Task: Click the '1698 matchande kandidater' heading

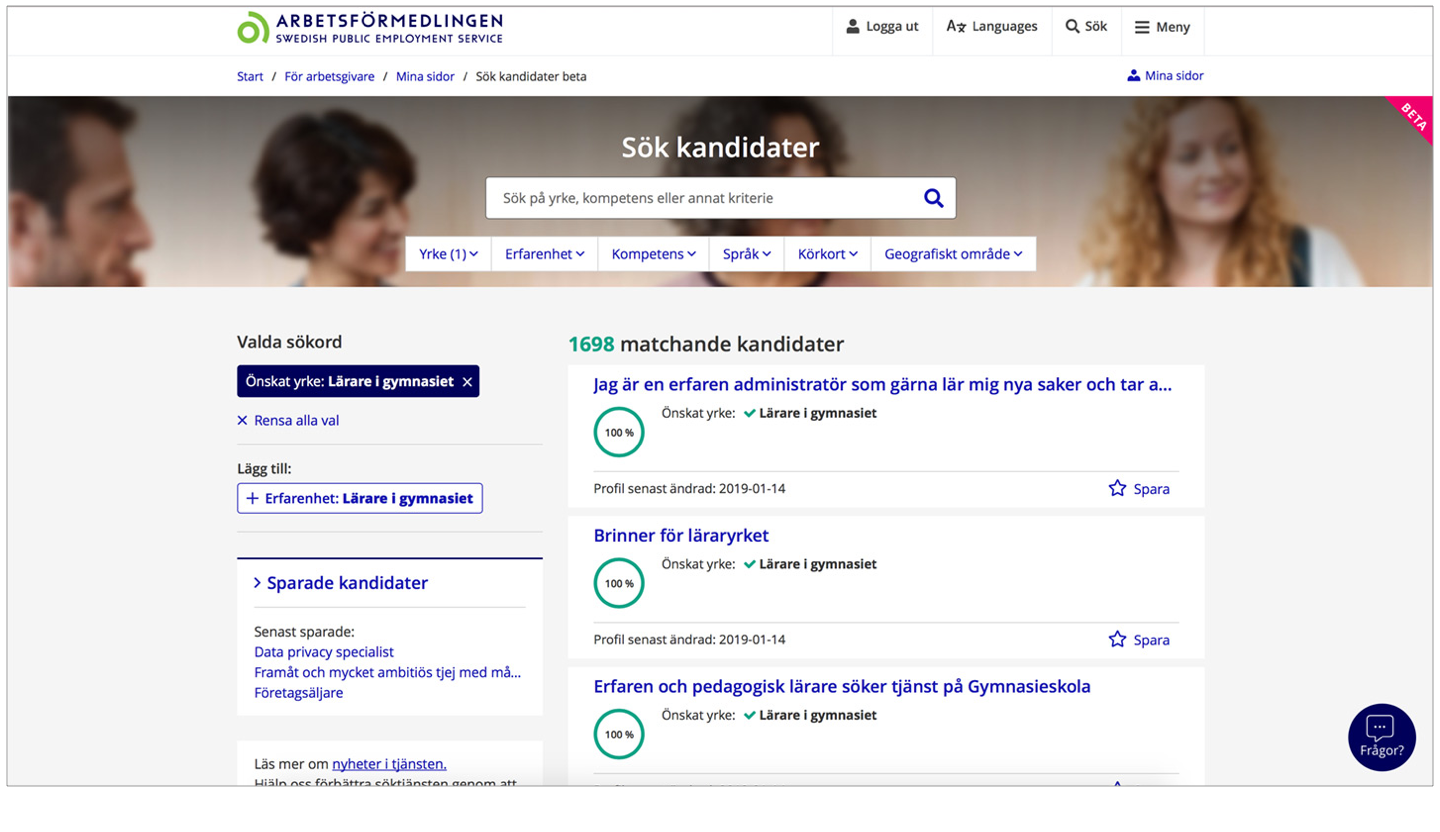Action: coord(706,344)
